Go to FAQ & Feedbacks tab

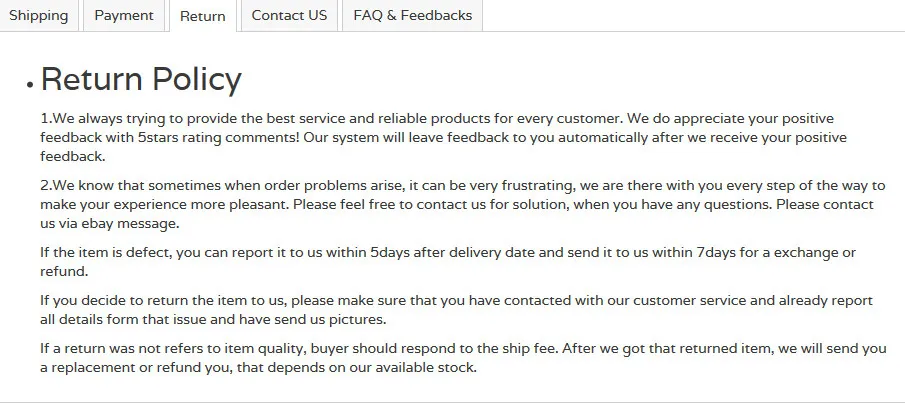pos(413,16)
